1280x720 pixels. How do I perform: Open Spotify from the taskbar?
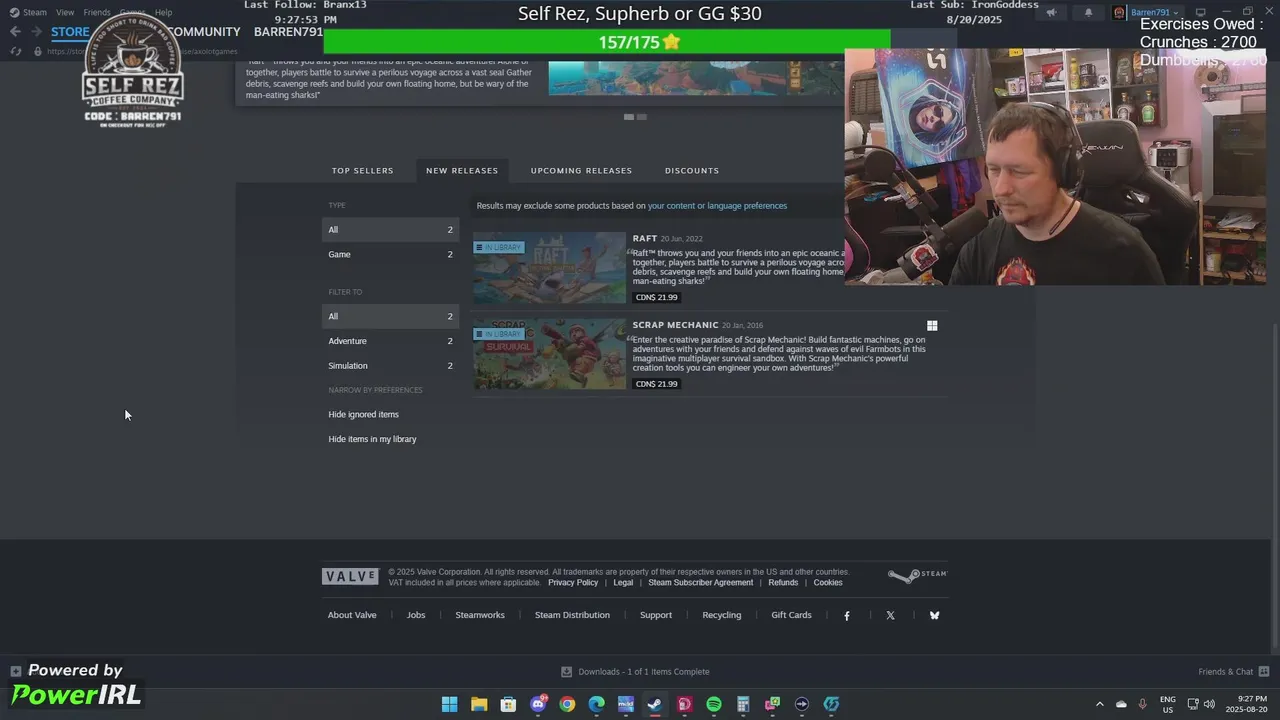click(714, 704)
